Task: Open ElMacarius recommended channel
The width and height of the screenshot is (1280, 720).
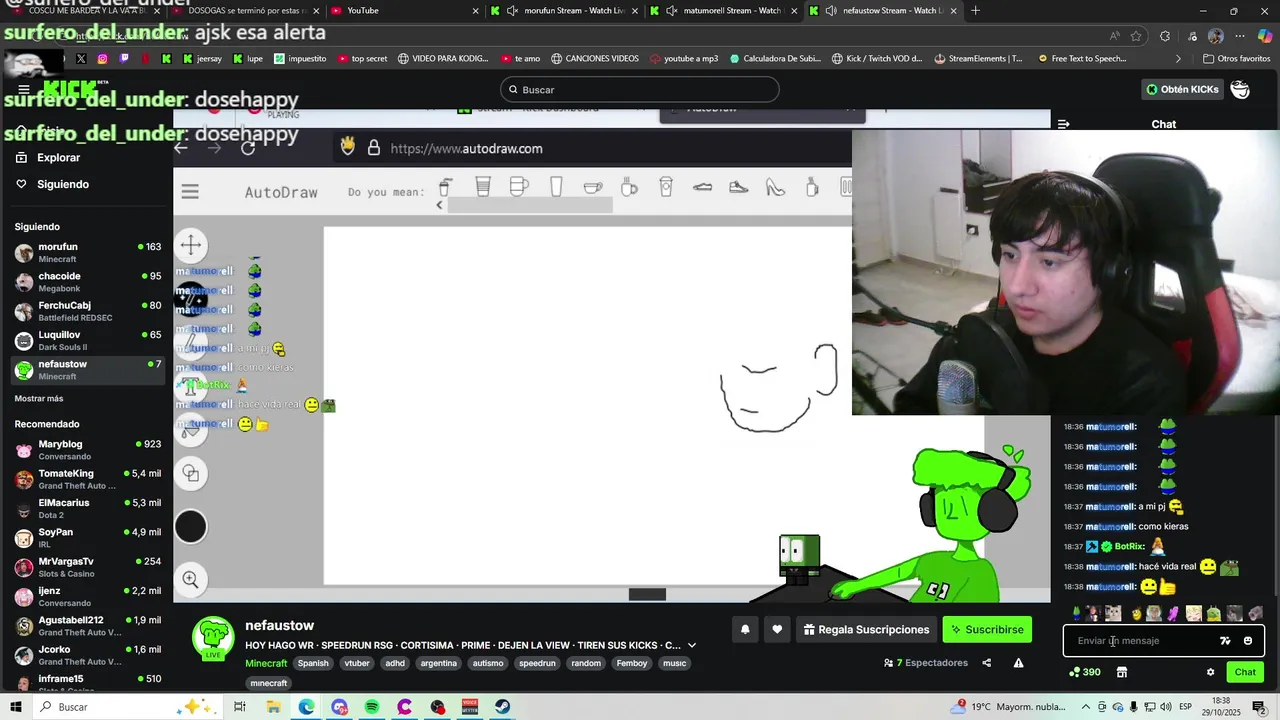Action: pyautogui.click(x=87, y=508)
